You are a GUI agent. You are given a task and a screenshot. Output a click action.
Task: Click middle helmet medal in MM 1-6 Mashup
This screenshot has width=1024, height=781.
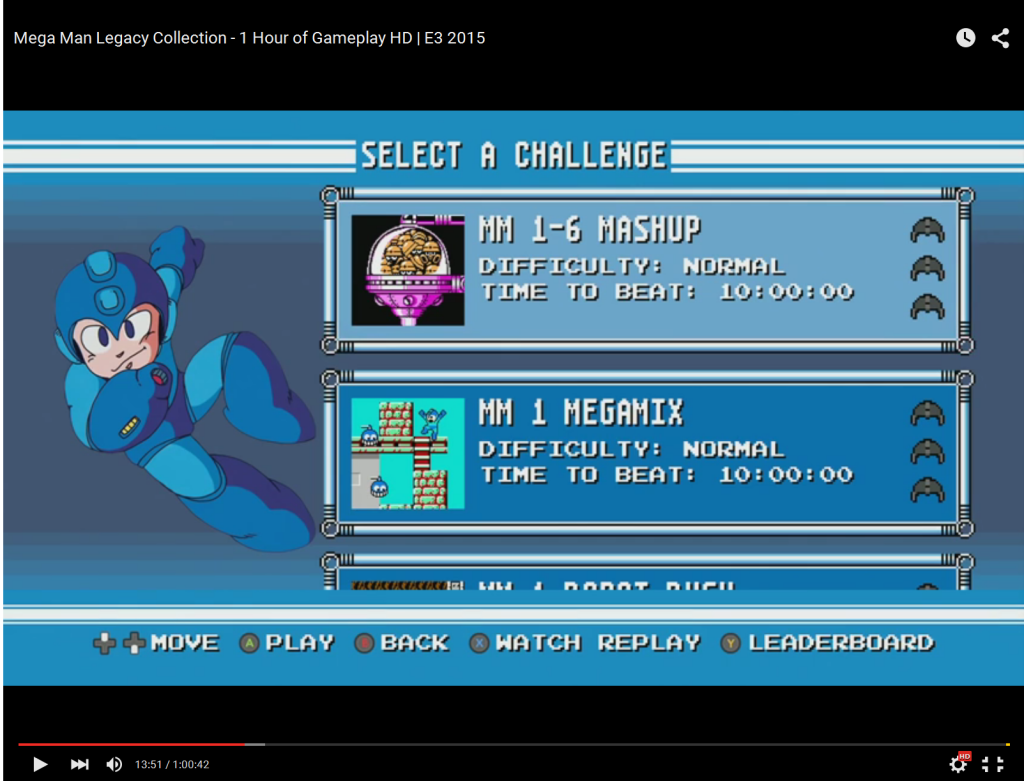(x=927, y=268)
